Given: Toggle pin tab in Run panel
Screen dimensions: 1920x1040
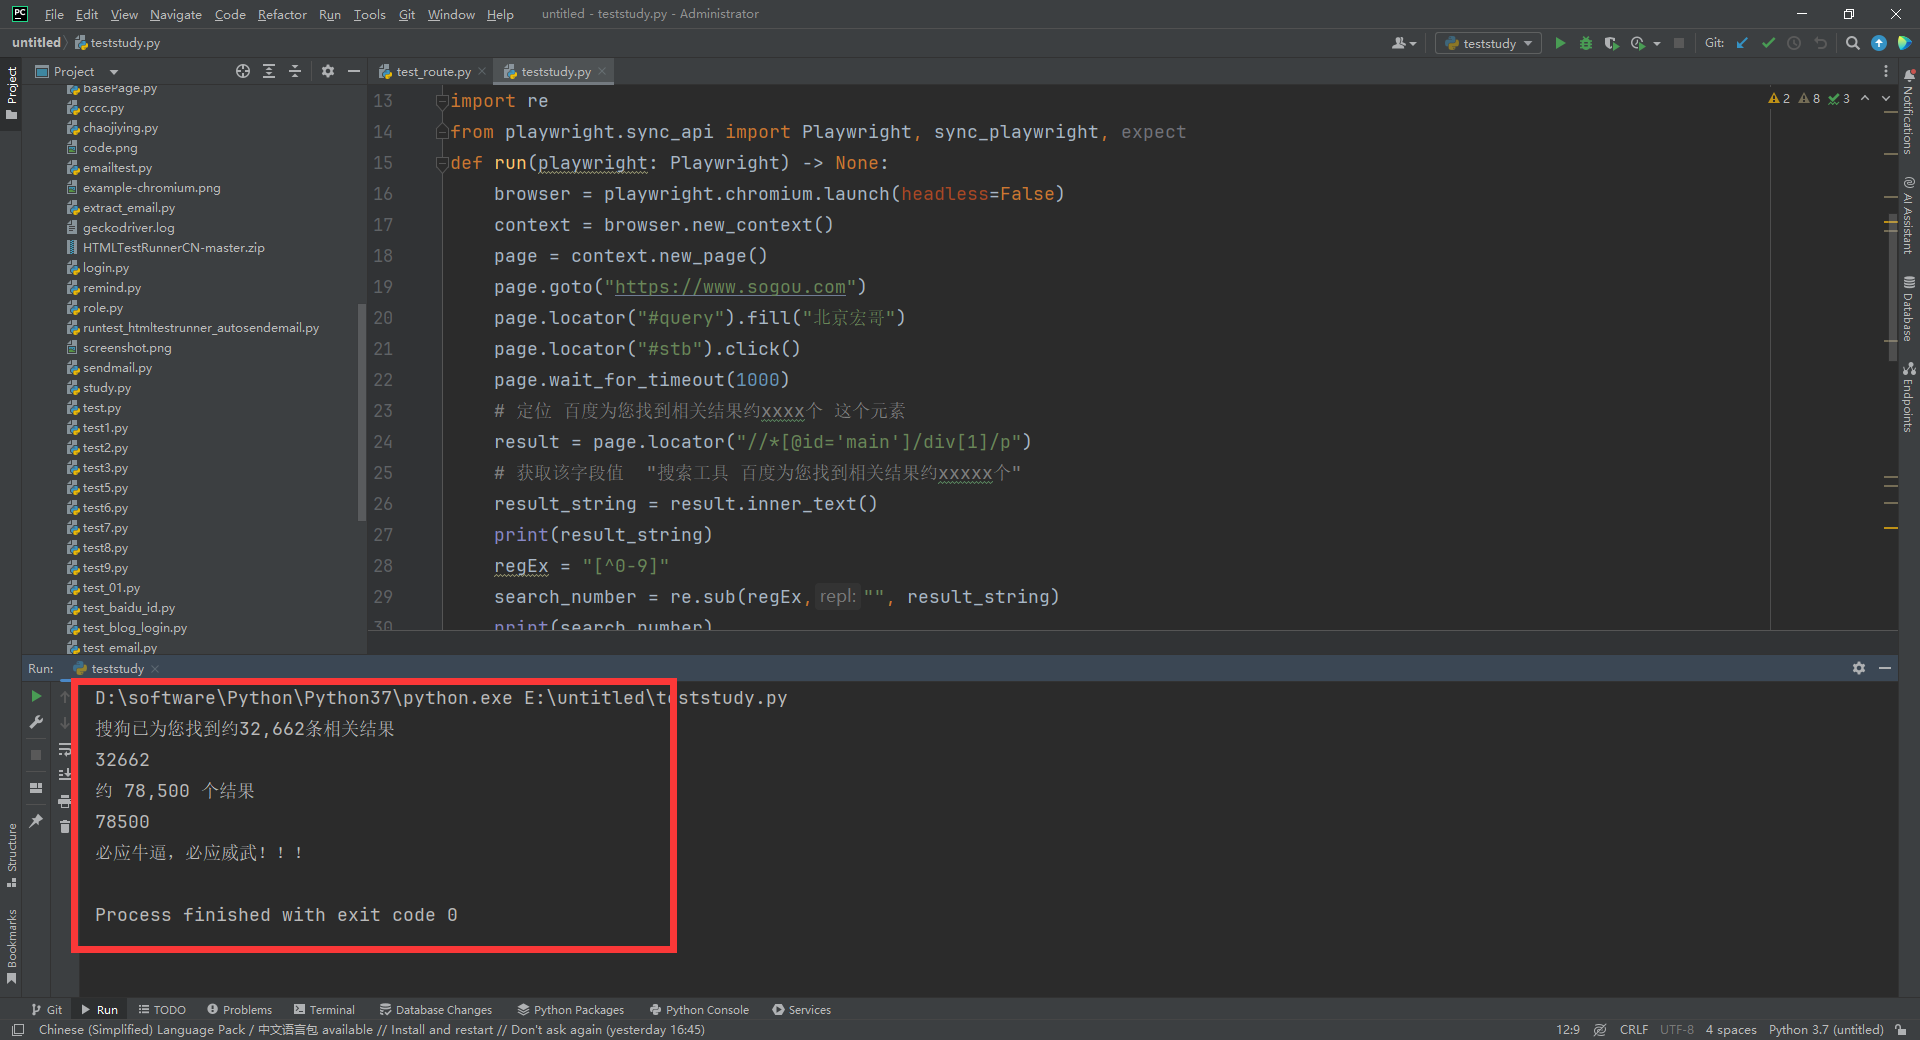Looking at the screenshot, I should (36, 821).
